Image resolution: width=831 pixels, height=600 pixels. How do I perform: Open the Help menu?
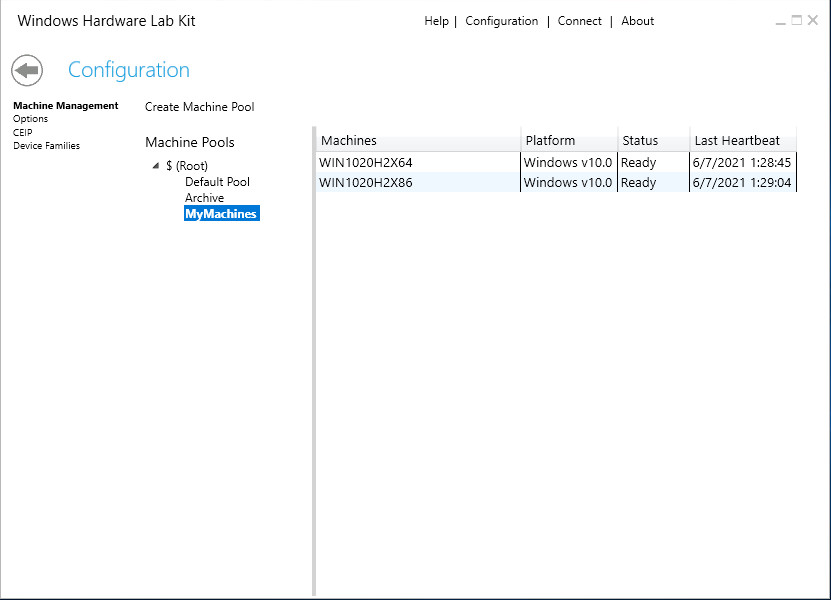[436, 21]
